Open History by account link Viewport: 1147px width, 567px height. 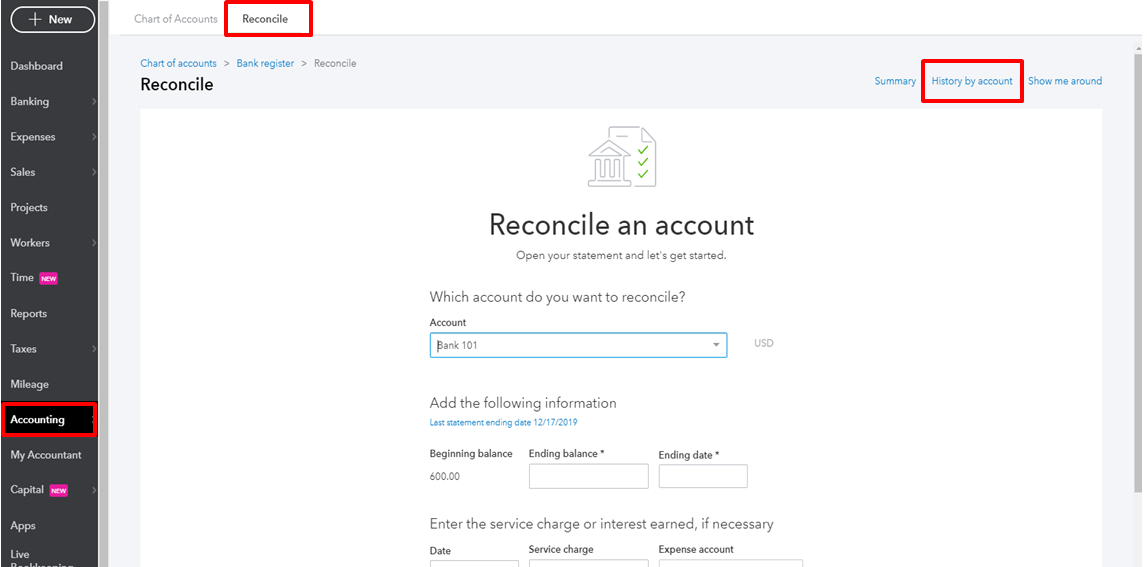pos(972,81)
